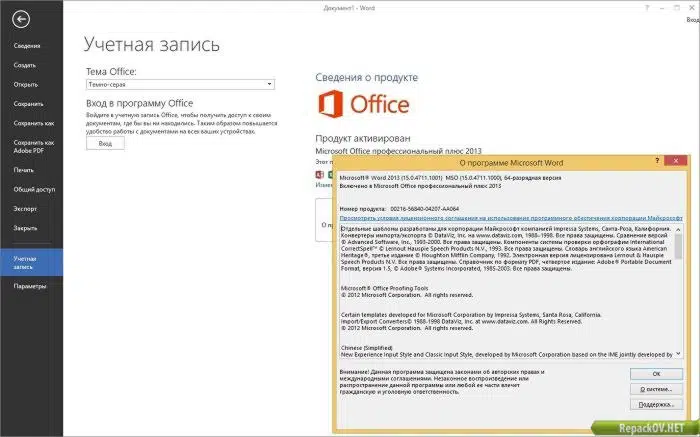Open the Тема Office dropdown
This screenshot has width=700, height=437.
coord(180,84)
